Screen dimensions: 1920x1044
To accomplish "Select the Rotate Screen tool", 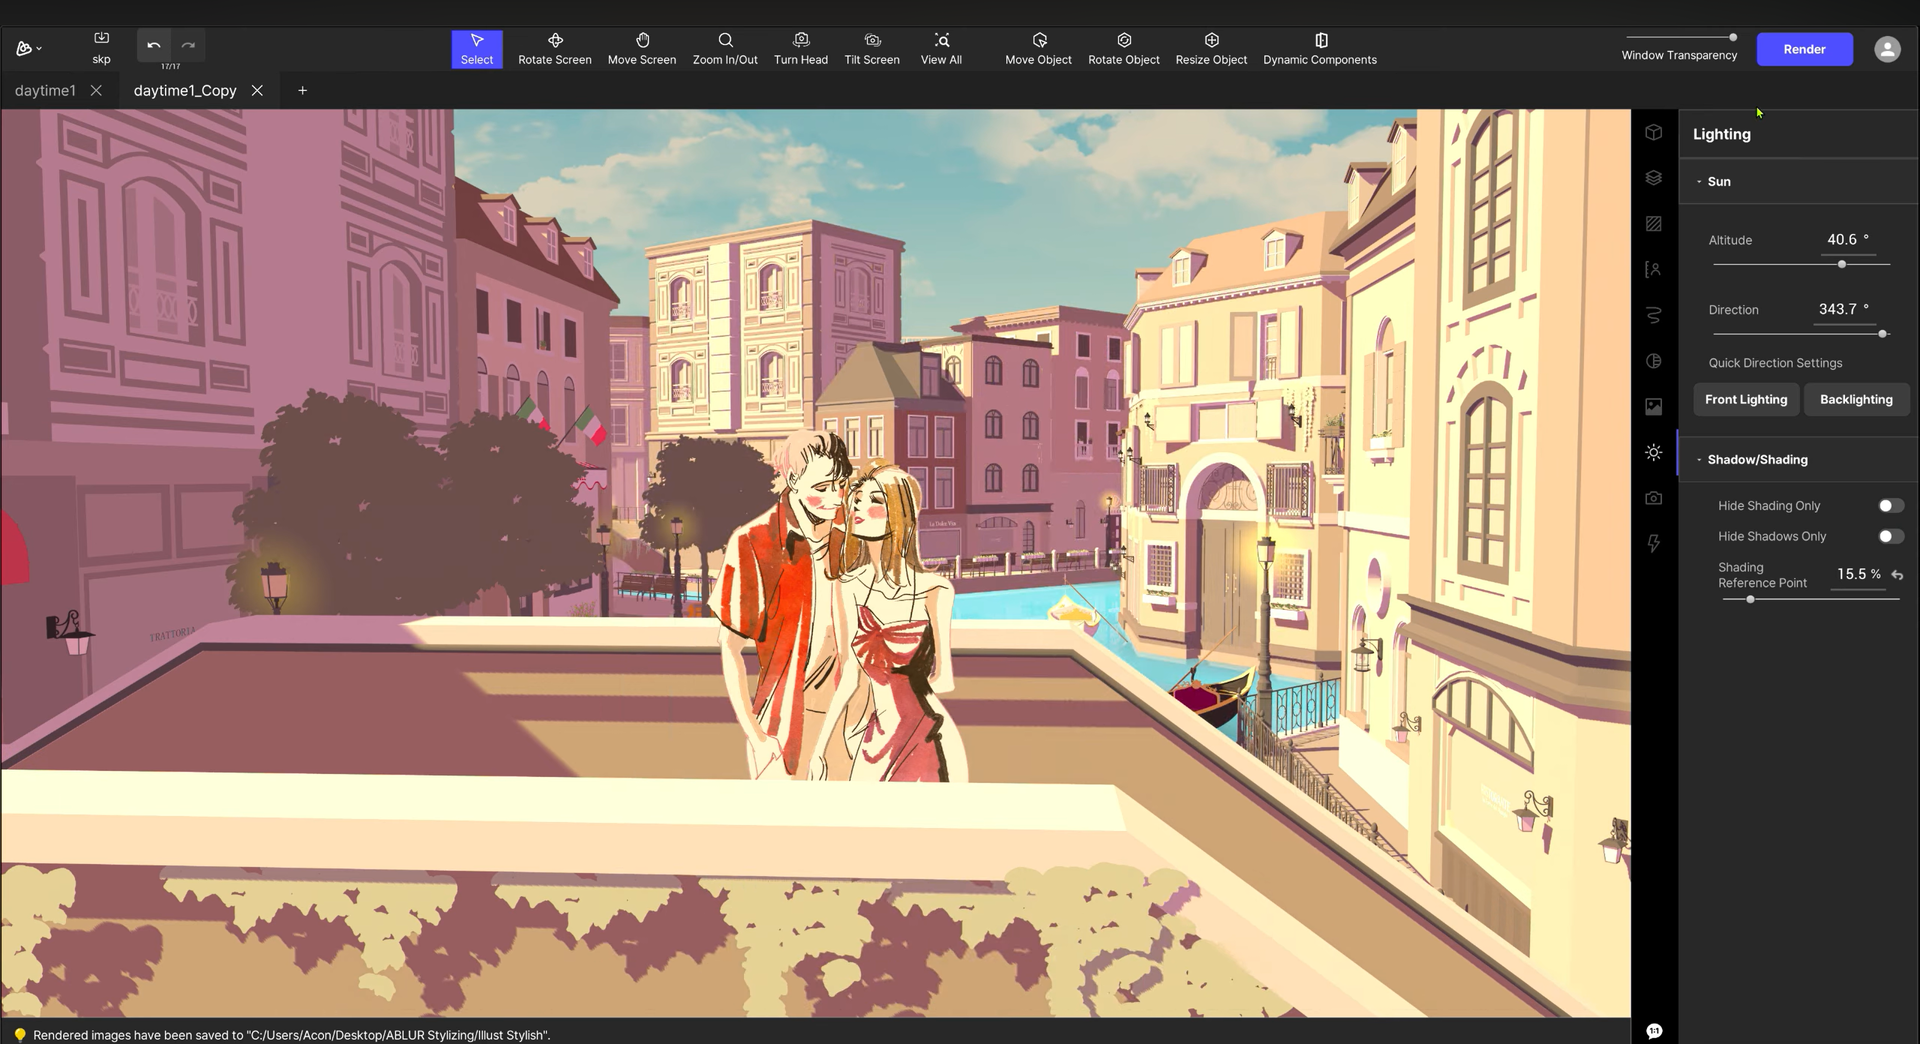I will (x=554, y=48).
